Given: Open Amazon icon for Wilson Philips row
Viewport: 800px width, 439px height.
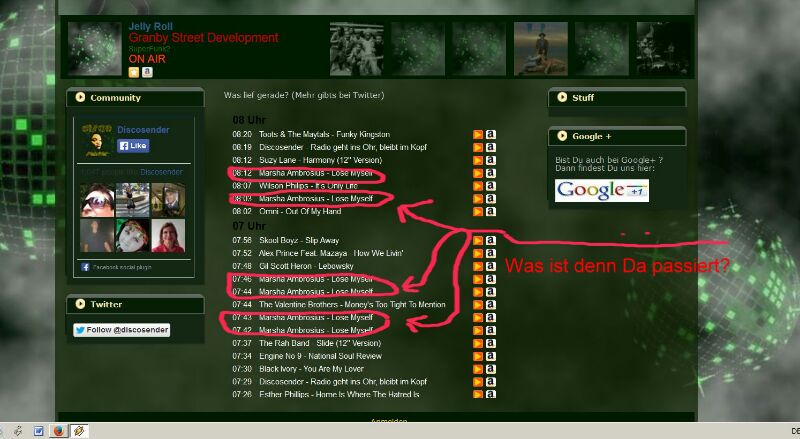Looking at the screenshot, I should (x=490, y=186).
